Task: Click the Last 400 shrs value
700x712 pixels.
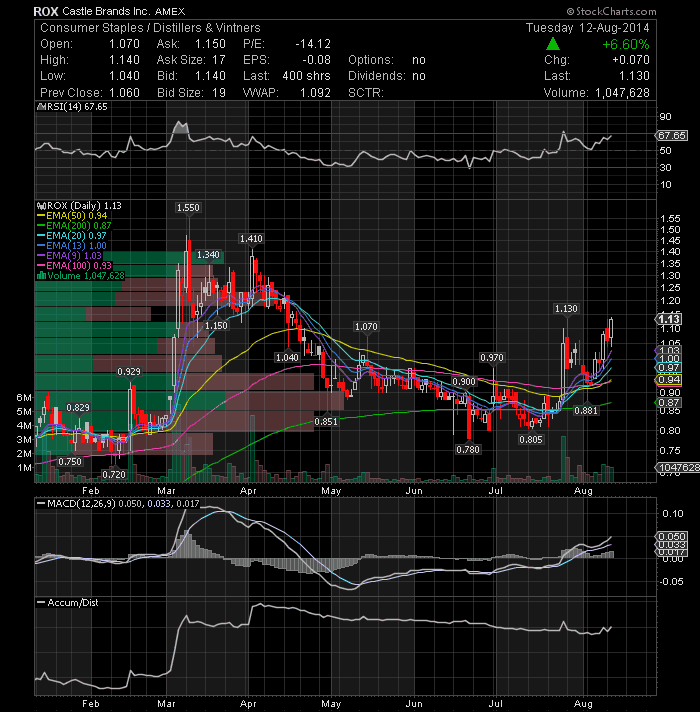Action: tap(306, 76)
